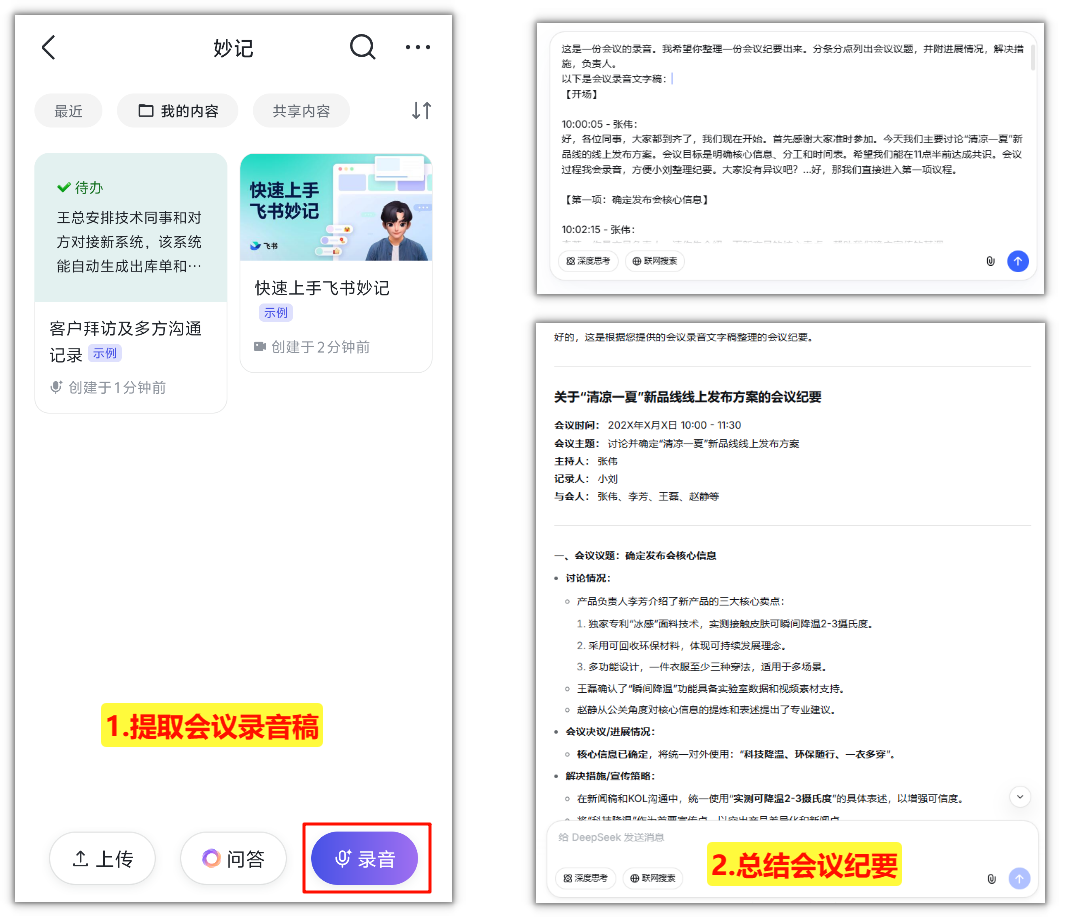Click the 快速上手飞书妙记 card title
1075x917 pixels.
pyautogui.click(x=322, y=288)
